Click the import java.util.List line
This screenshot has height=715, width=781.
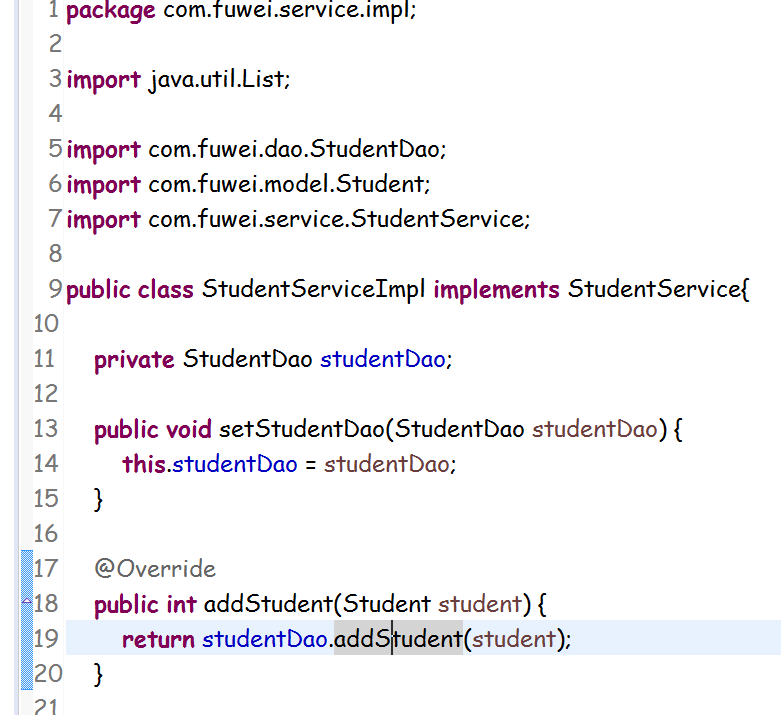click(x=178, y=80)
